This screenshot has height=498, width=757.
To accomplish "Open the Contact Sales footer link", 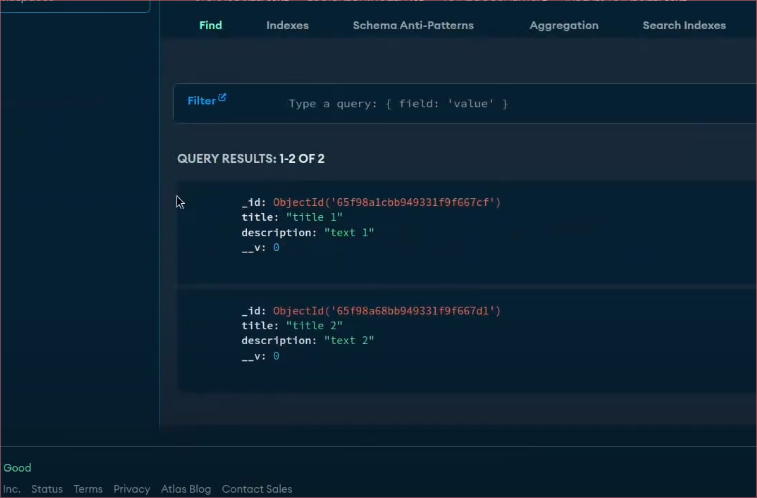I will [257, 489].
